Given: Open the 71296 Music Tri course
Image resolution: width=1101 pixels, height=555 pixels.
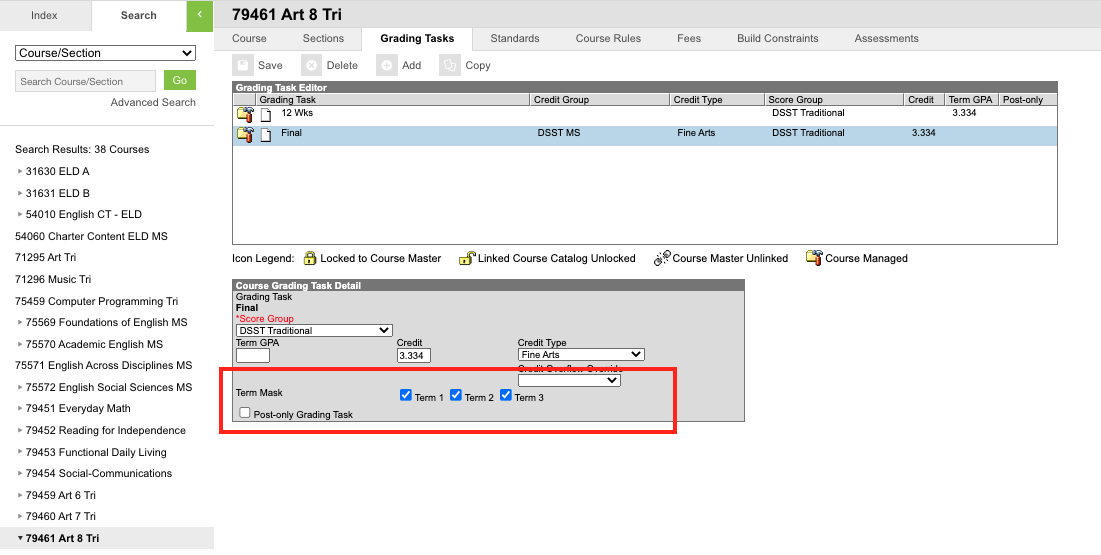Looking at the screenshot, I should 53,280.
